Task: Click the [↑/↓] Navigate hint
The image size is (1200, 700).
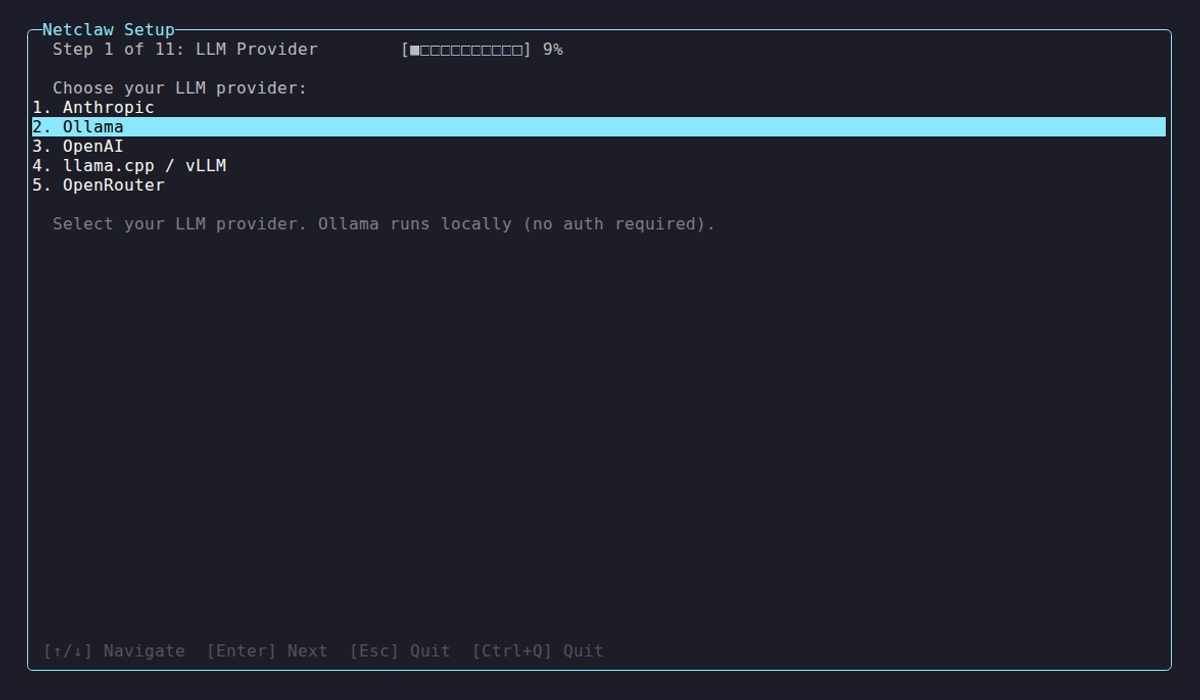Action: coord(114,651)
